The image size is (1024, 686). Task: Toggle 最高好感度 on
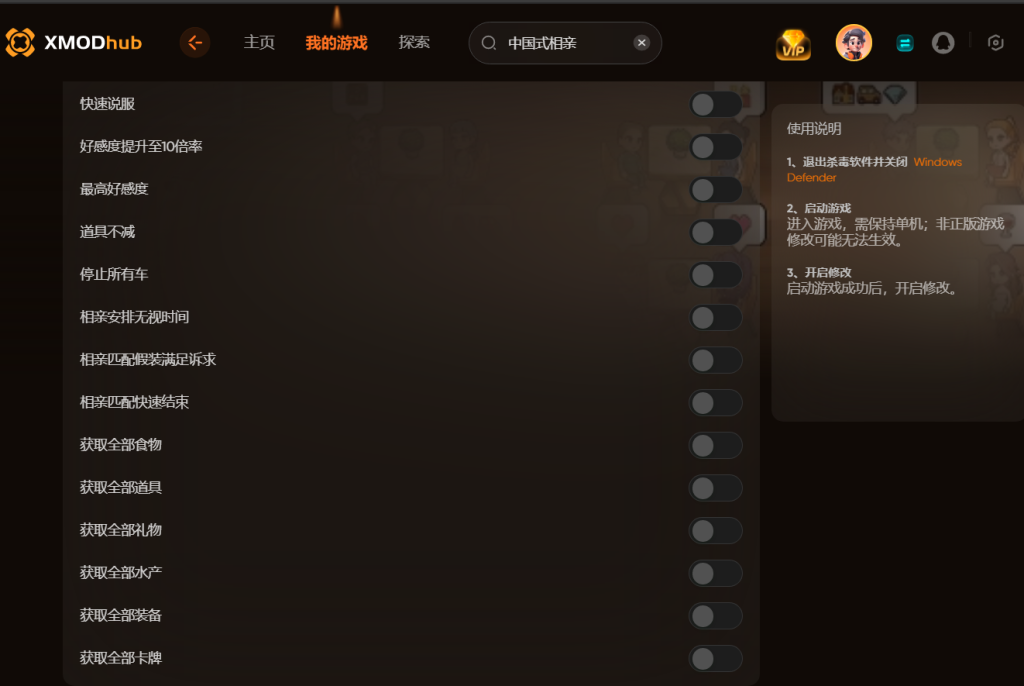coord(716,189)
